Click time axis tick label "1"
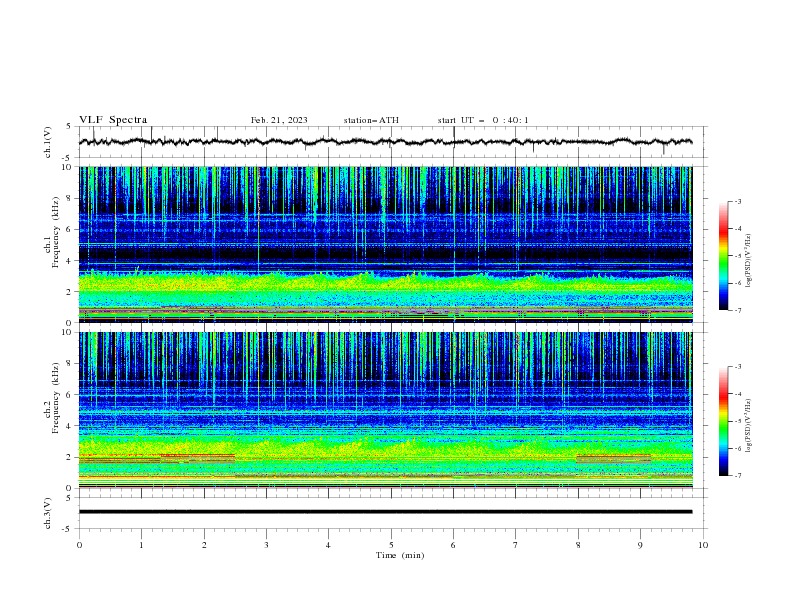Screen dimensions: 792x612 click(141, 545)
